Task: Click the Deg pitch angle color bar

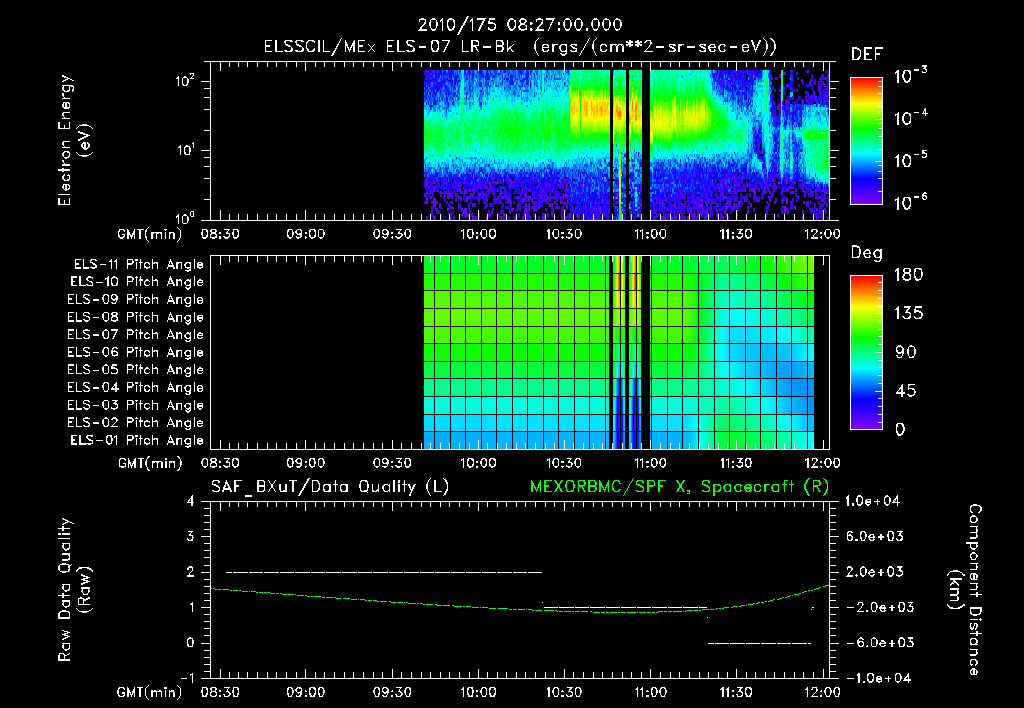Action: (x=867, y=353)
